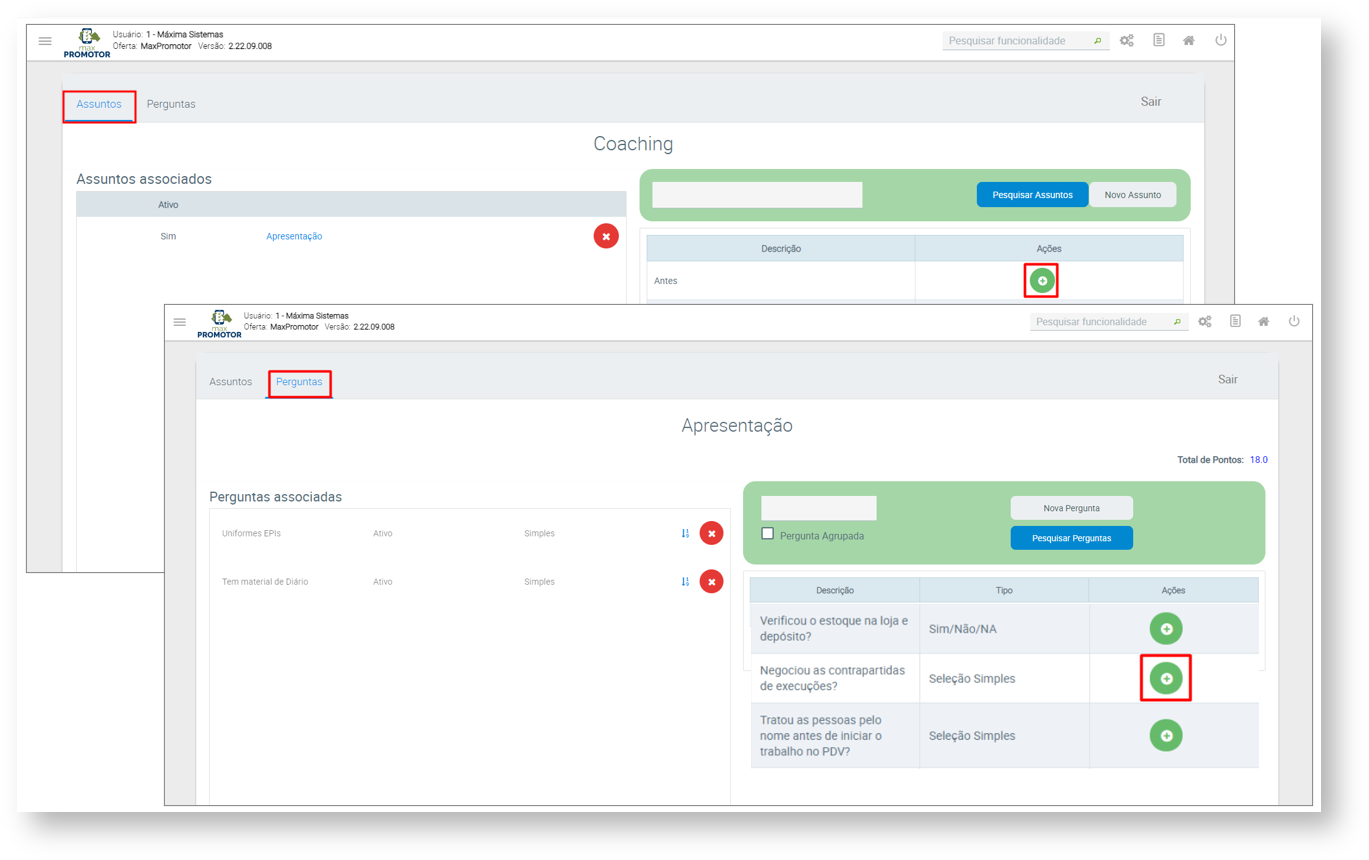Switch to the highlighted Perguntas tab in the Apresentação window
Screen dimensions: 1369x860
click(299, 382)
